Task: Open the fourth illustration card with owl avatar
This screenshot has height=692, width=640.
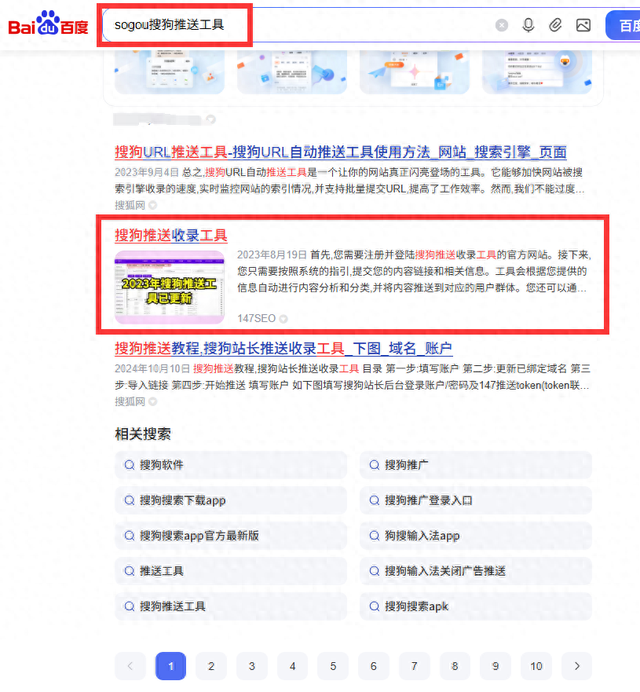Action: (537, 71)
